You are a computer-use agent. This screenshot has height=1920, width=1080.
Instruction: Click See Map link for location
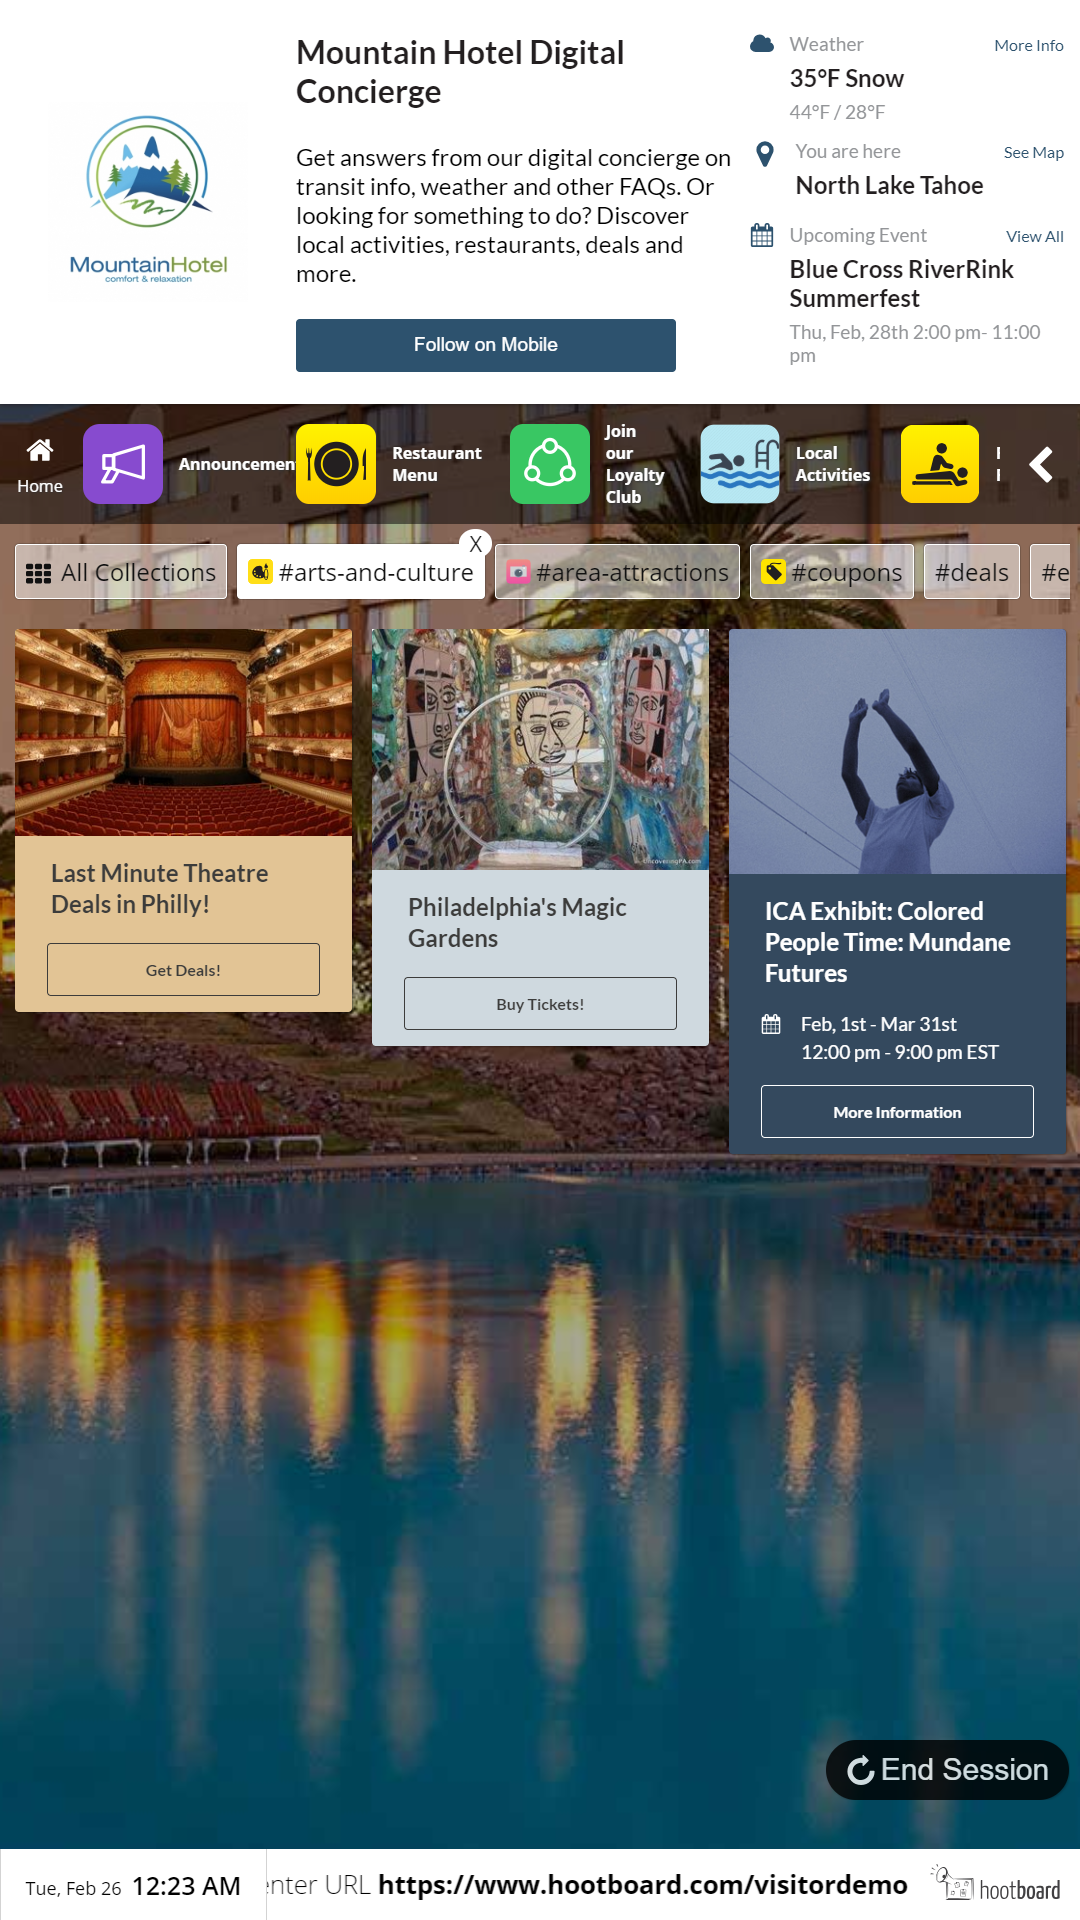tap(1033, 152)
